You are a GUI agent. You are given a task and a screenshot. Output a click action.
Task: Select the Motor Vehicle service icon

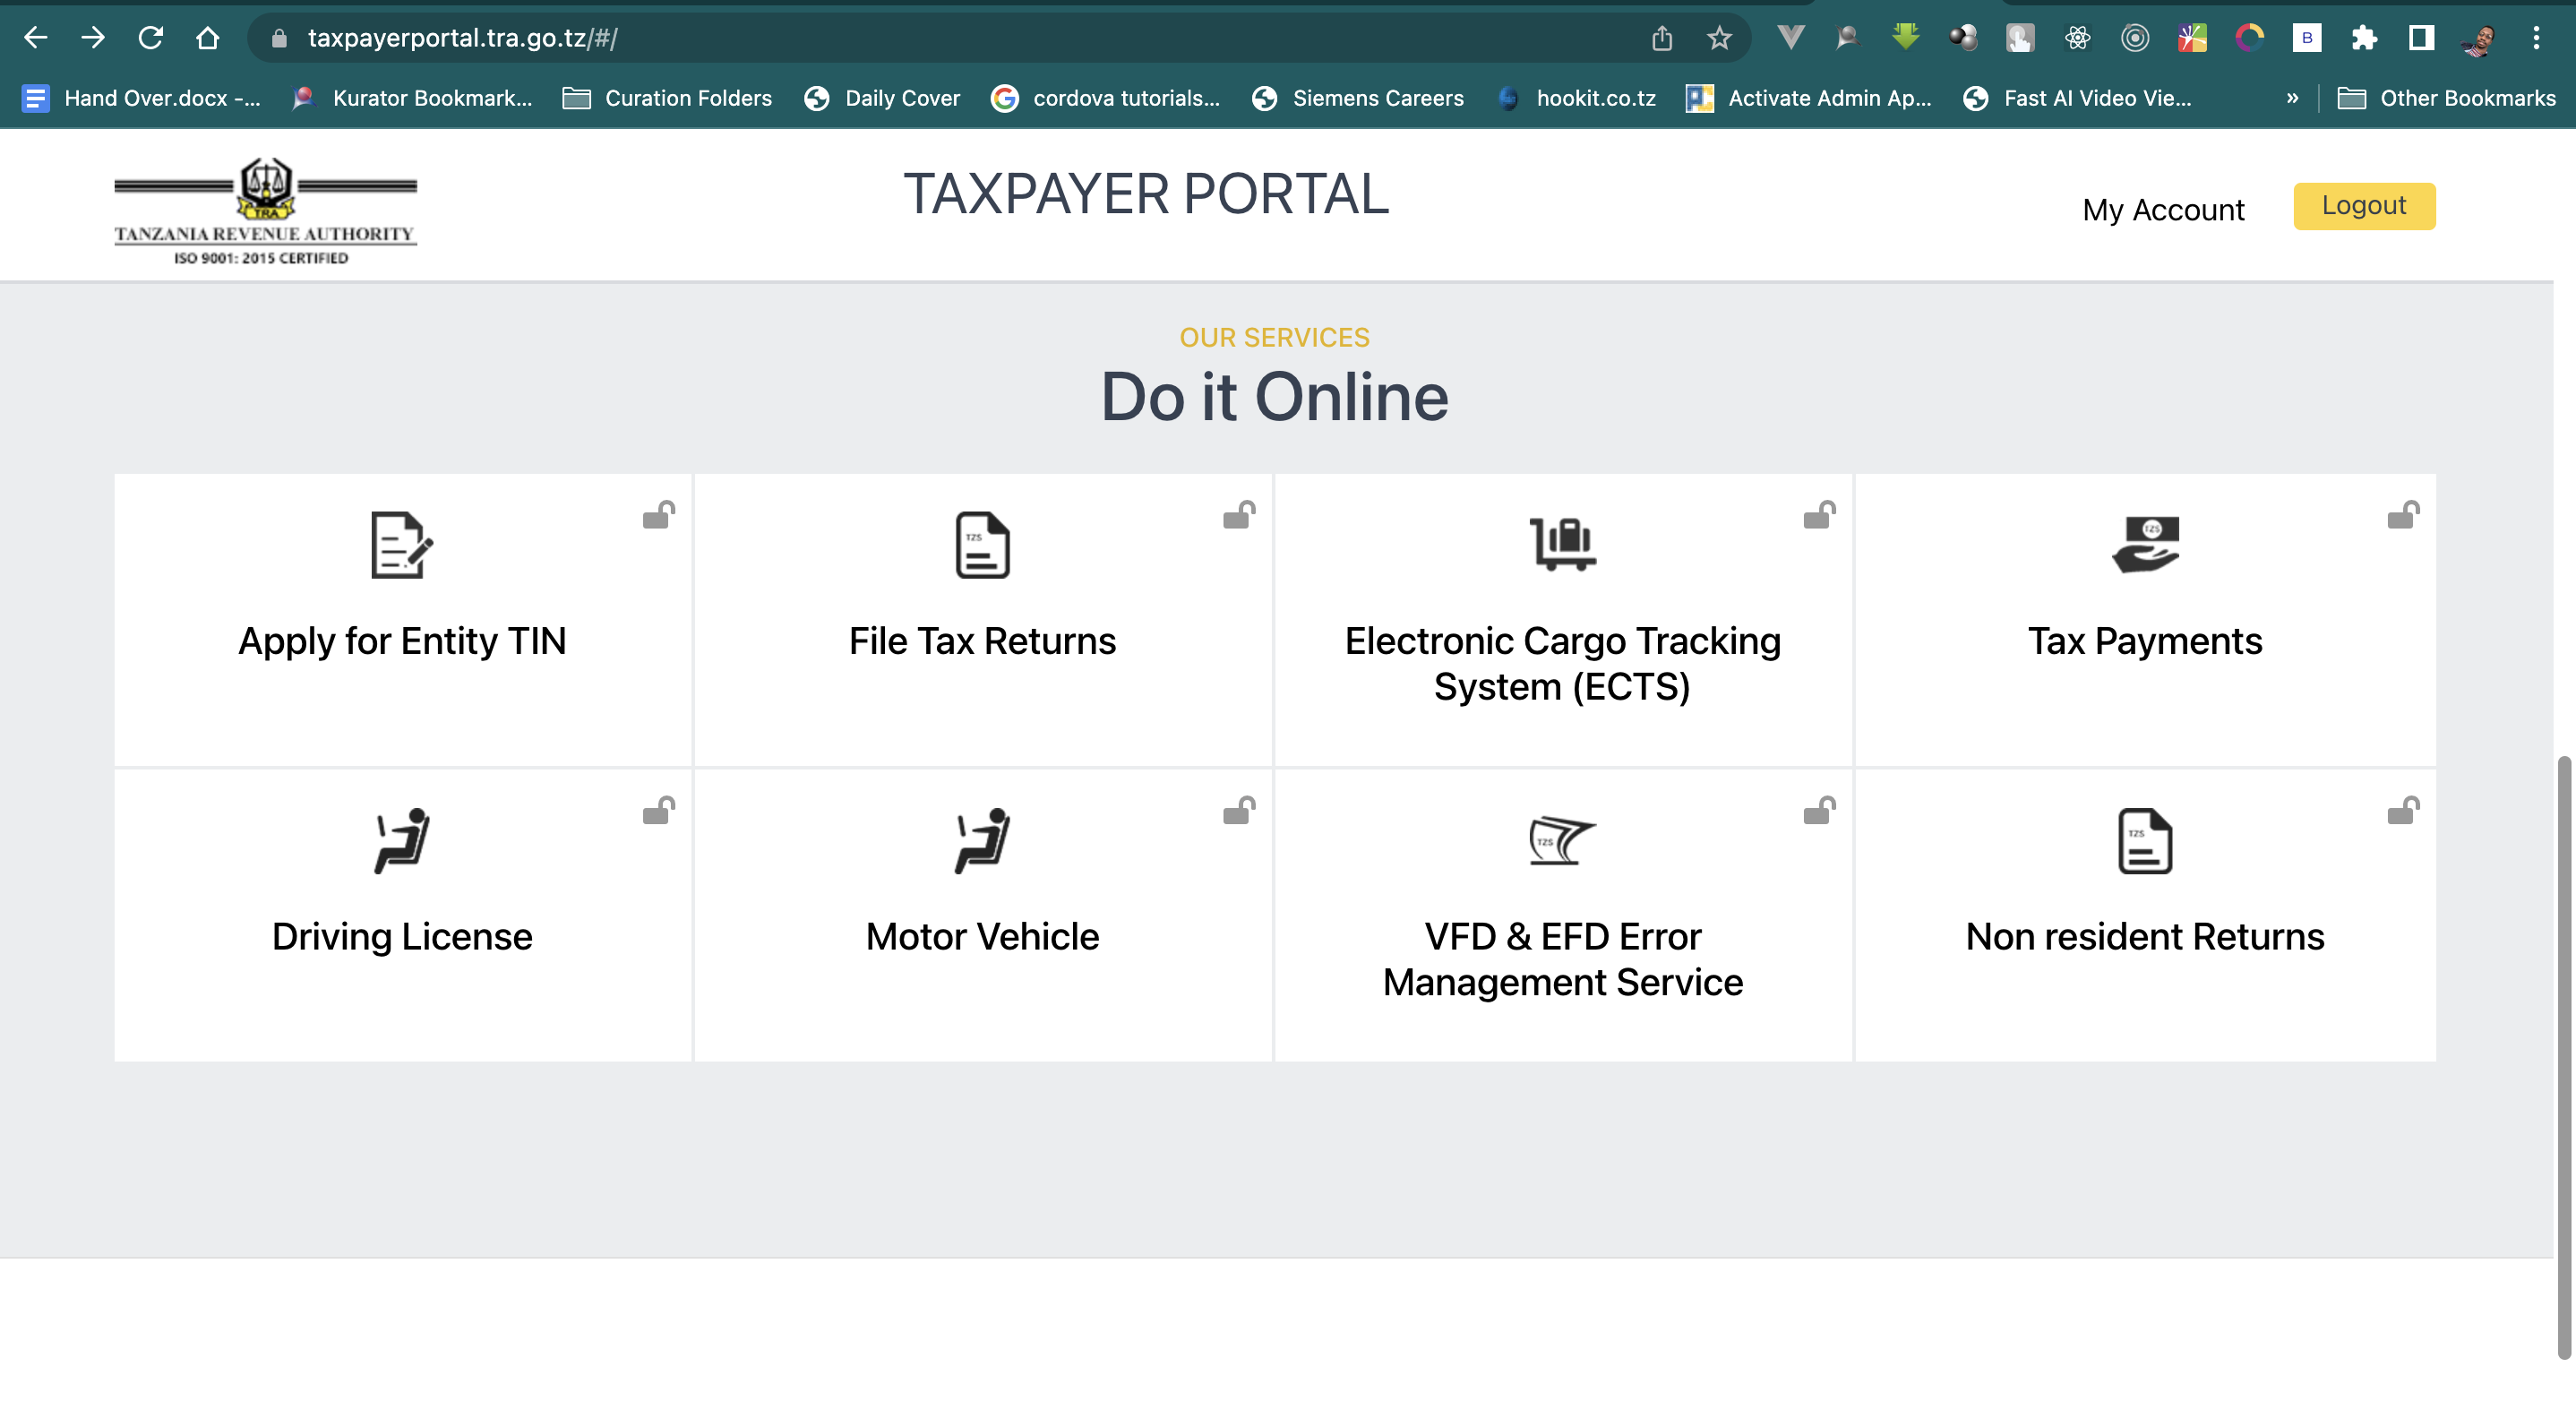click(981, 840)
